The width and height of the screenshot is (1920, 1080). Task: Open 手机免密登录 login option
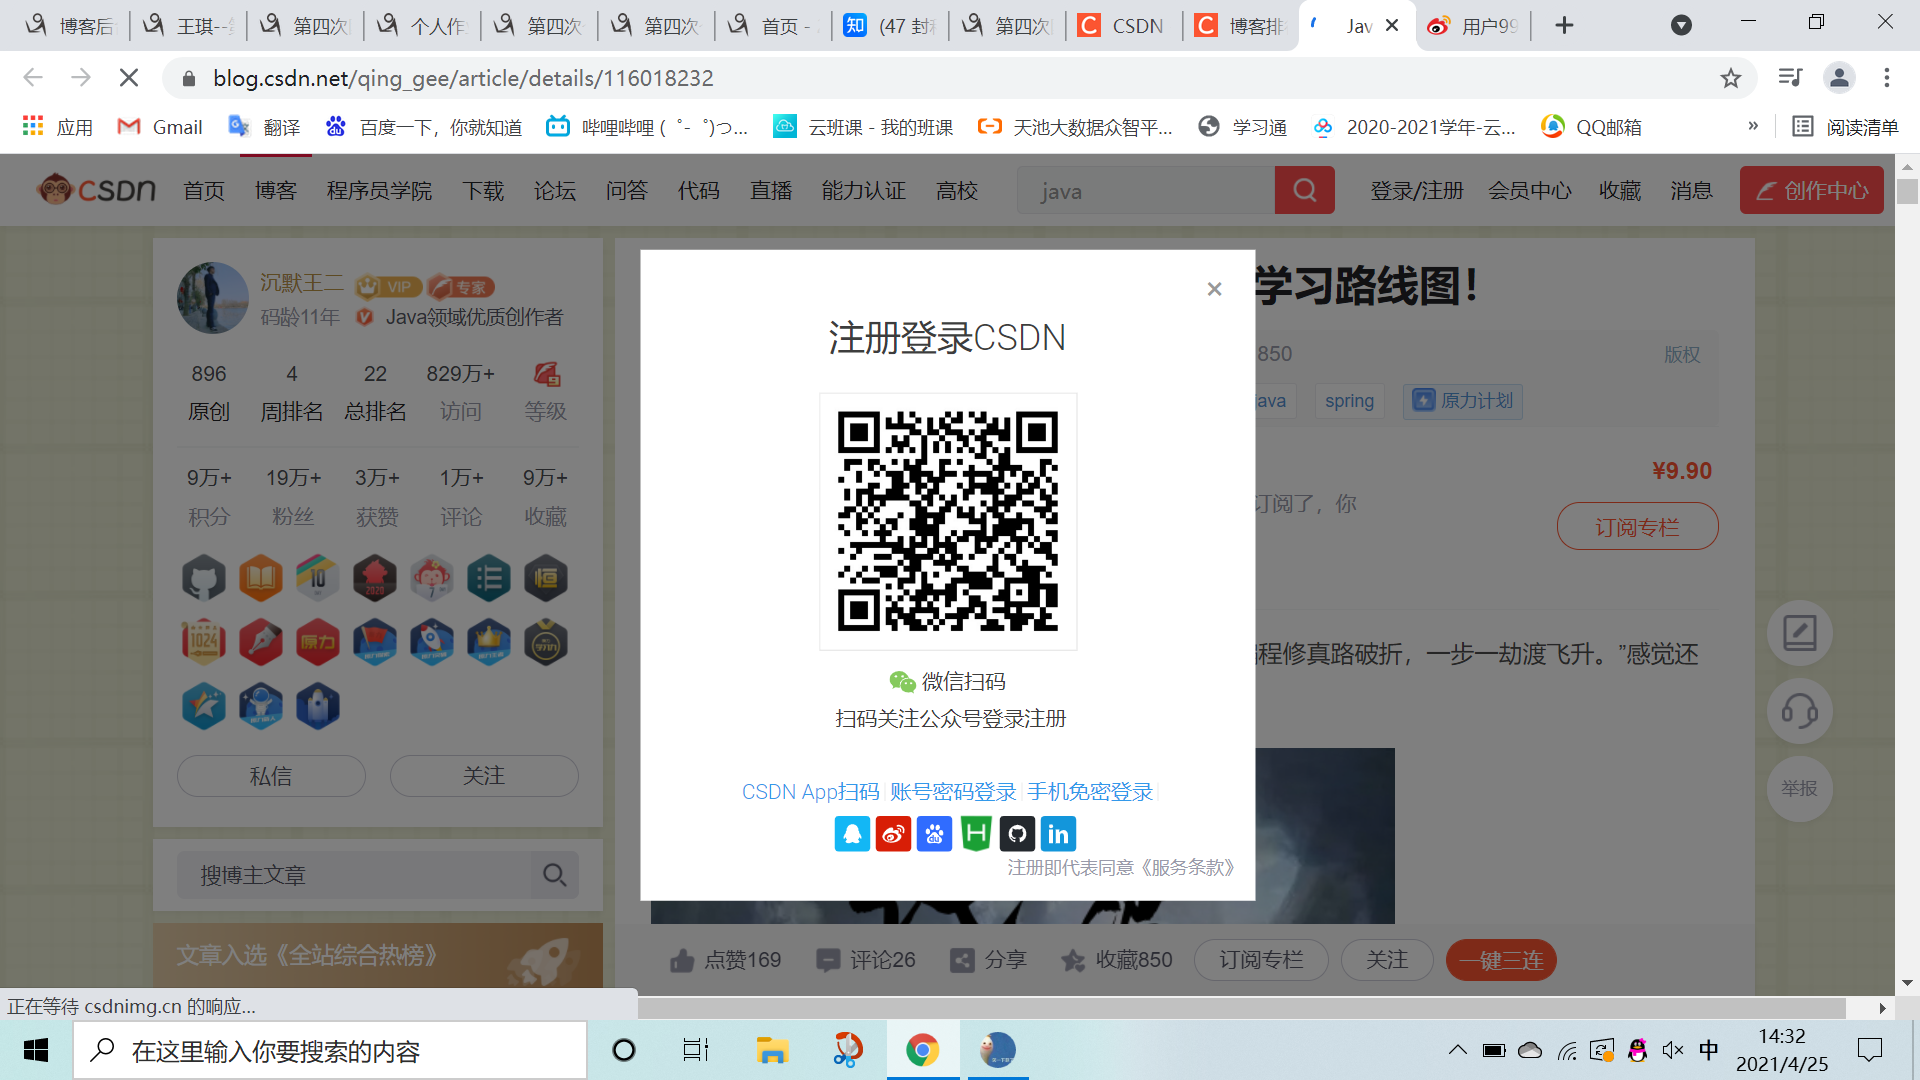tap(1090, 792)
